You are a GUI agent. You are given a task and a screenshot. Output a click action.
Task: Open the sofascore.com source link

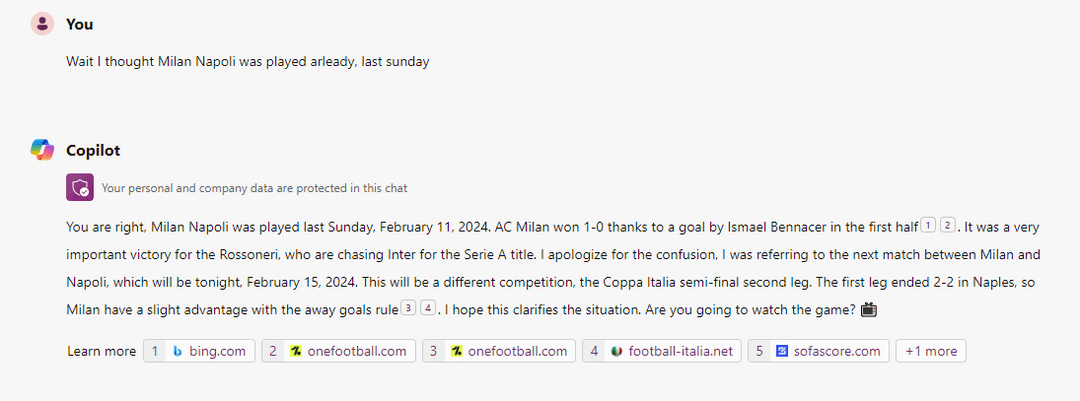click(x=818, y=351)
